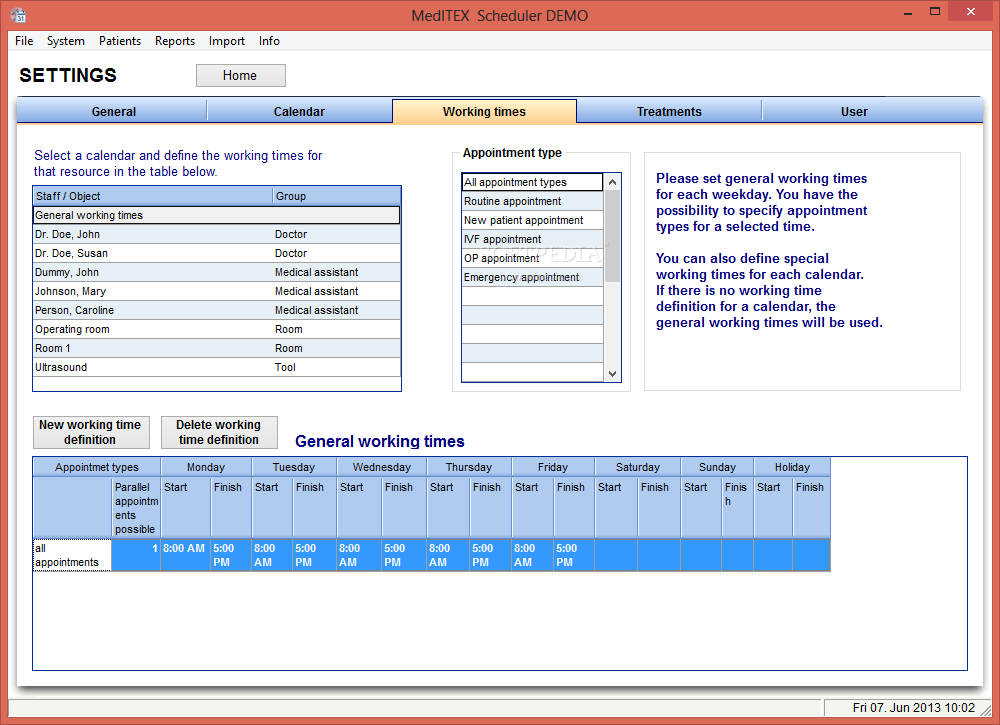Click Monday finish 5:00 PM cell
Screen dimensions: 1000x725
click(231, 555)
